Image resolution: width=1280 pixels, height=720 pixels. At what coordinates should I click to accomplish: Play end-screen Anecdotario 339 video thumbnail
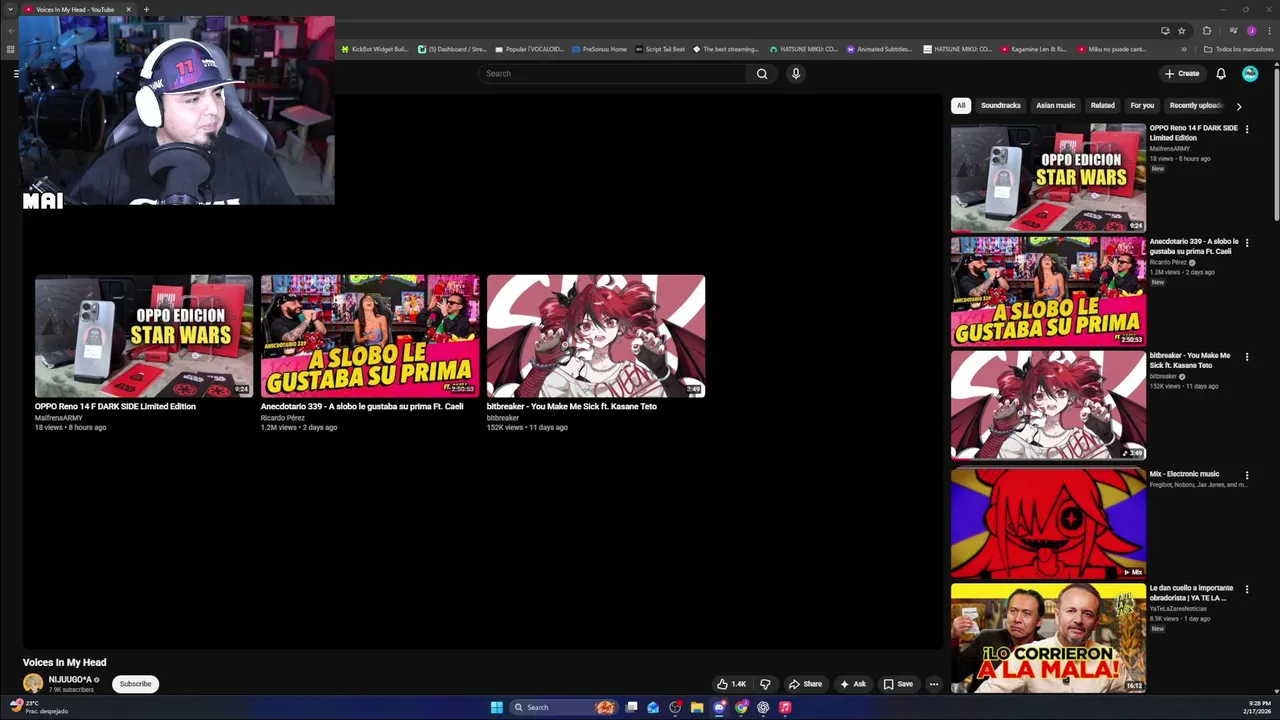point(370,336)
